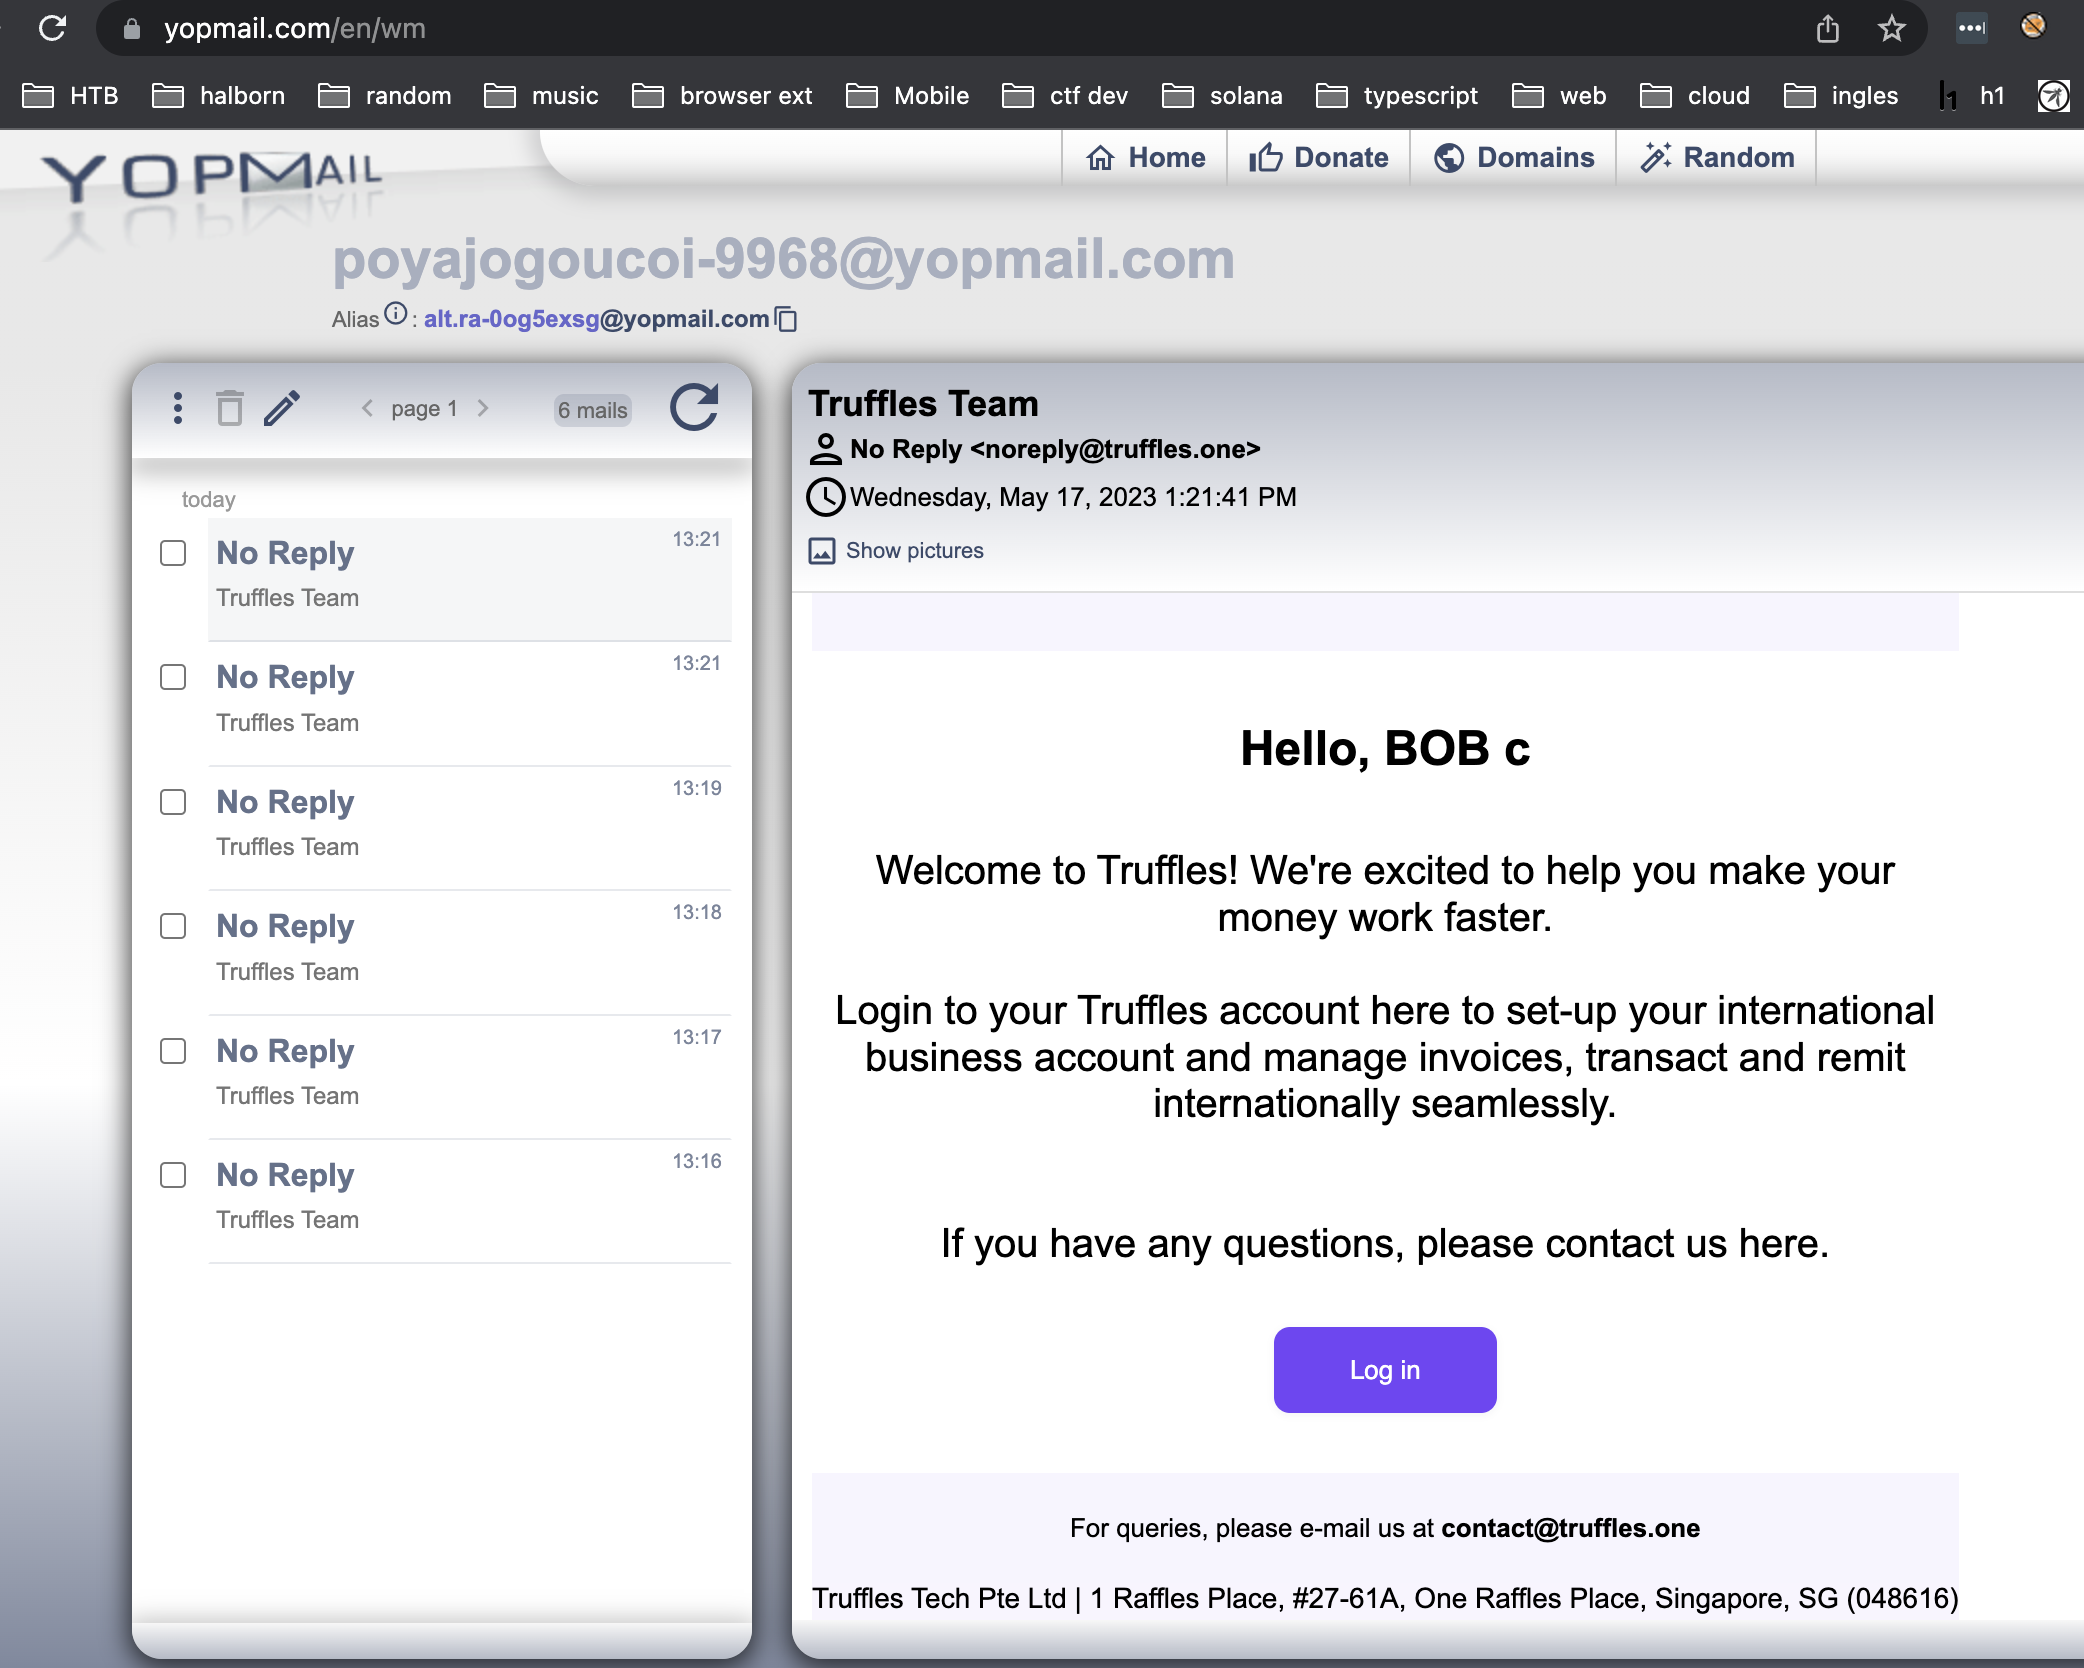This screenshot has width=2084, height=1668.
Task: Select the first 13:21 mail checkbox
Action: tap(173, 553)
